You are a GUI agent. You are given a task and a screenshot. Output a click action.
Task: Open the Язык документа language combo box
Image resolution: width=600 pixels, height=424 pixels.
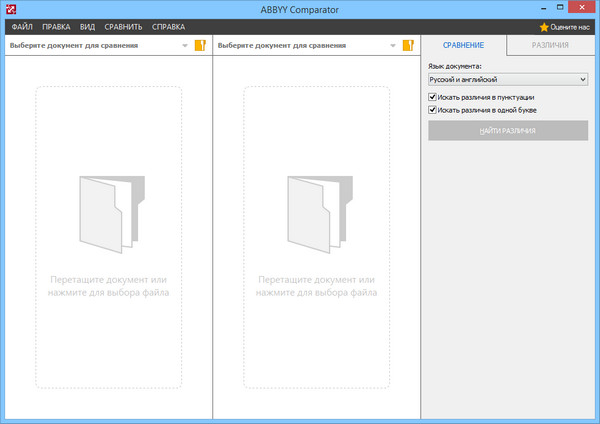507,79
